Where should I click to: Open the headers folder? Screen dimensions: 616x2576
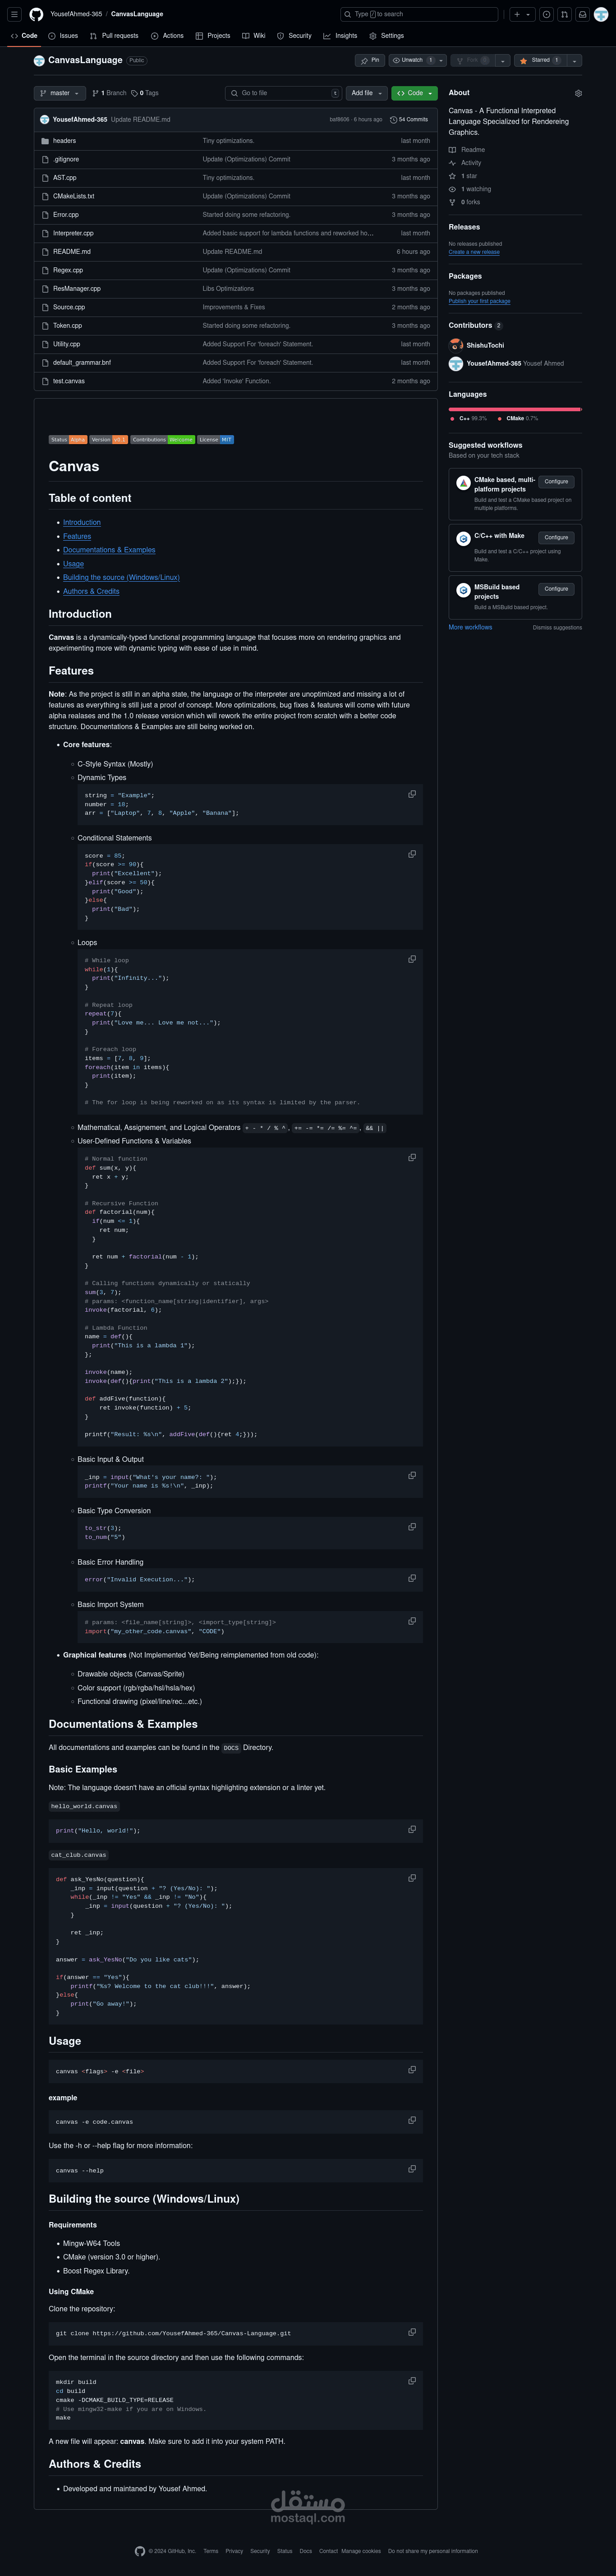pyautogui.click(x=64, y=141)
